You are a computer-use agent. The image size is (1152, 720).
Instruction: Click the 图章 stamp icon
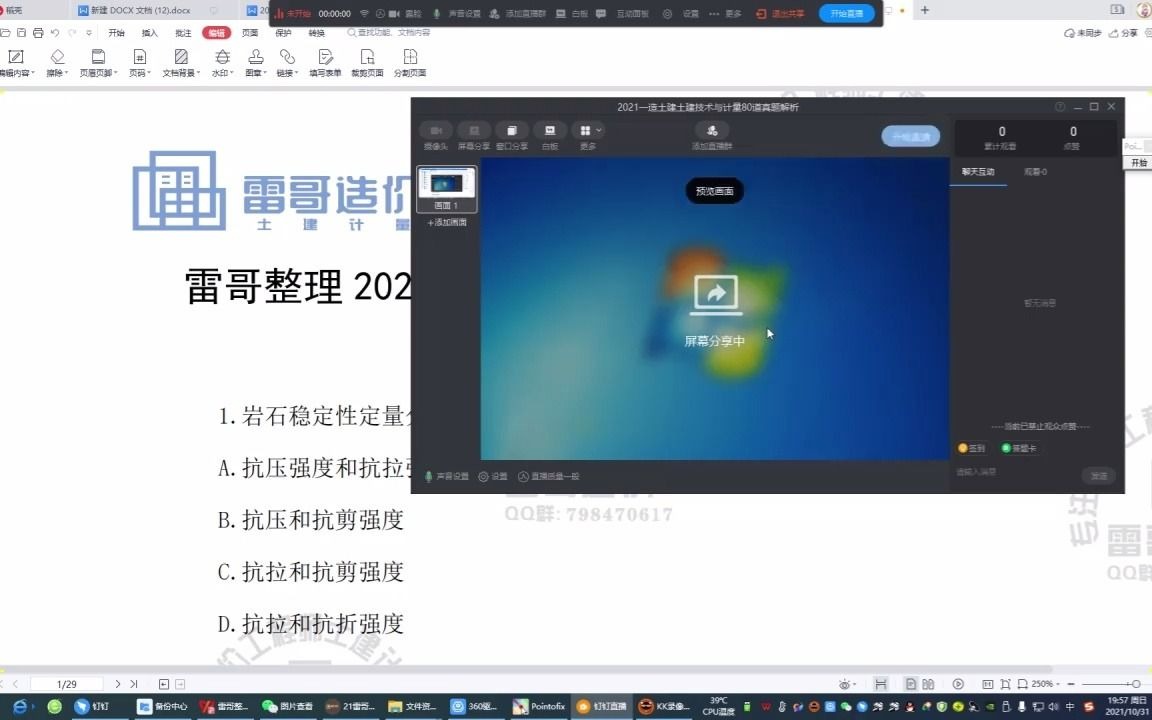click(x=255, y=60)
